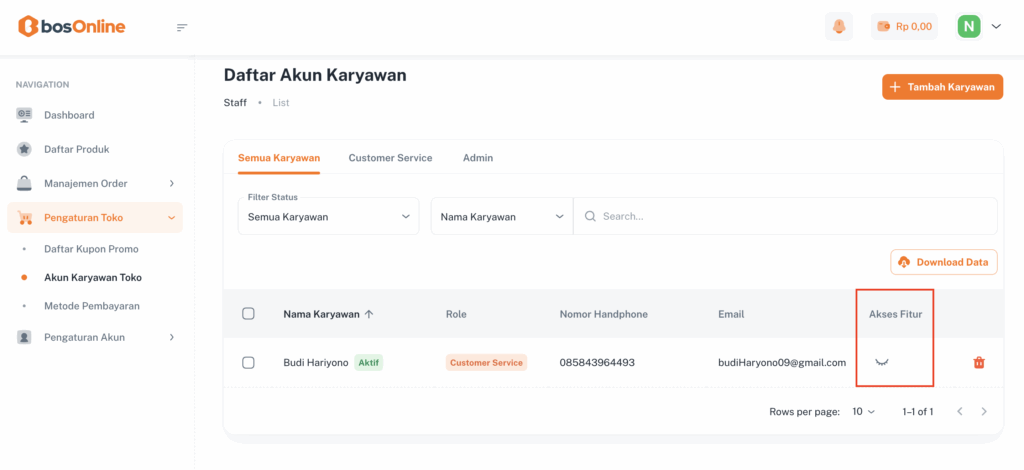Sort by Nama Karyawan arrow icon

click(369, 314)
